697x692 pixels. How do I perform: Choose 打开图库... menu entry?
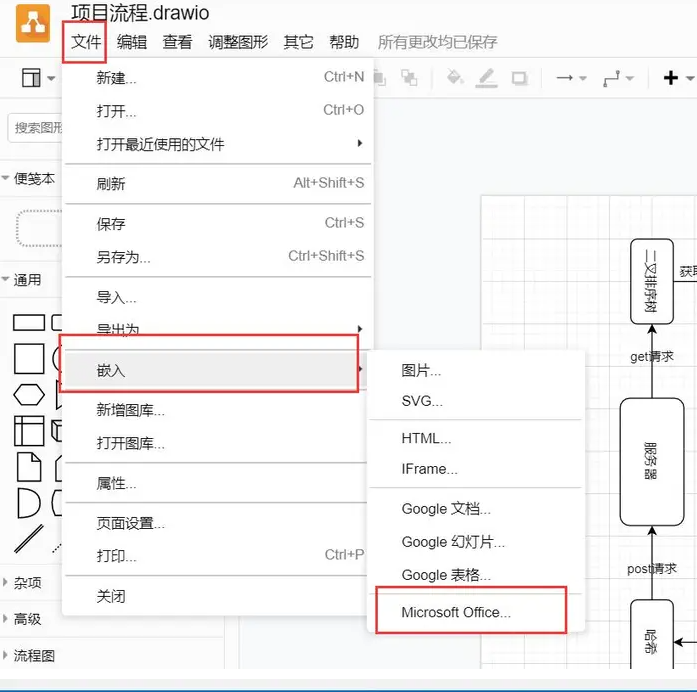[x=216, y=443]
